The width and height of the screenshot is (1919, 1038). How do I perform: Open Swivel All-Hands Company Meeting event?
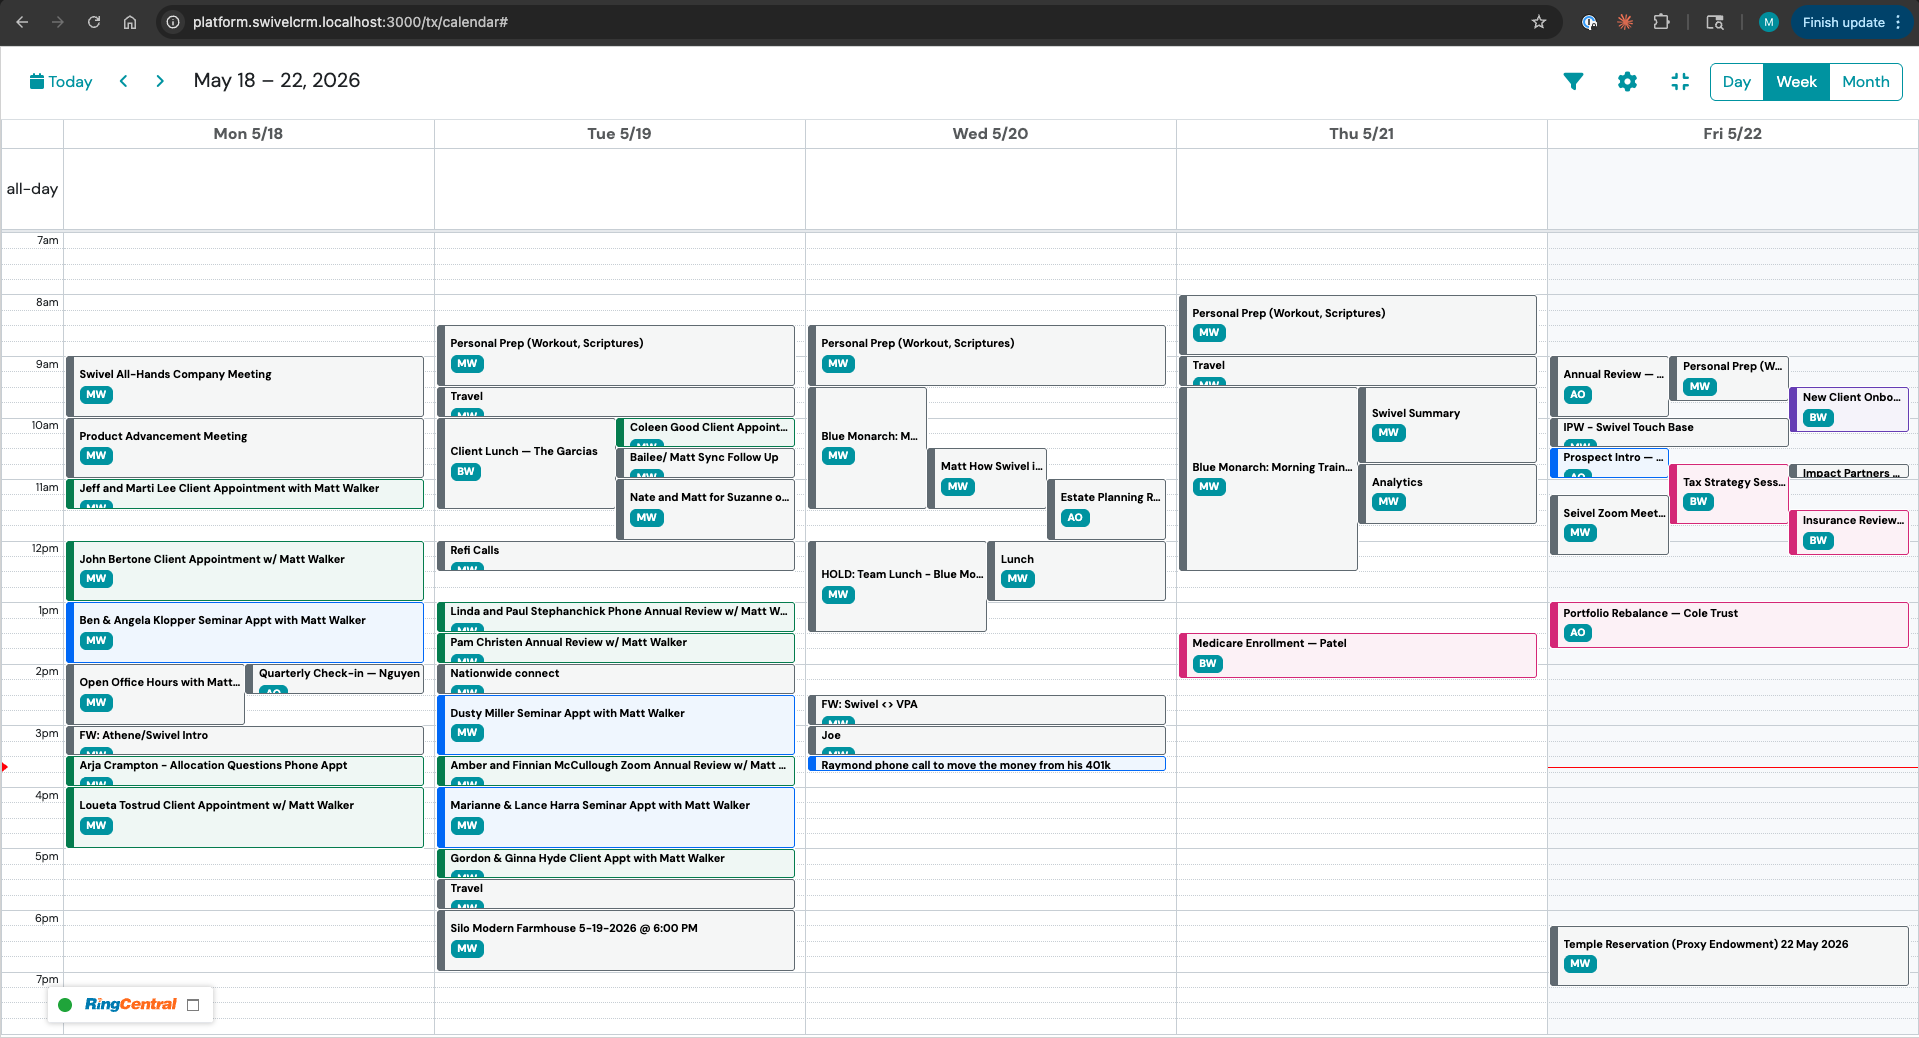click(245, 386)
